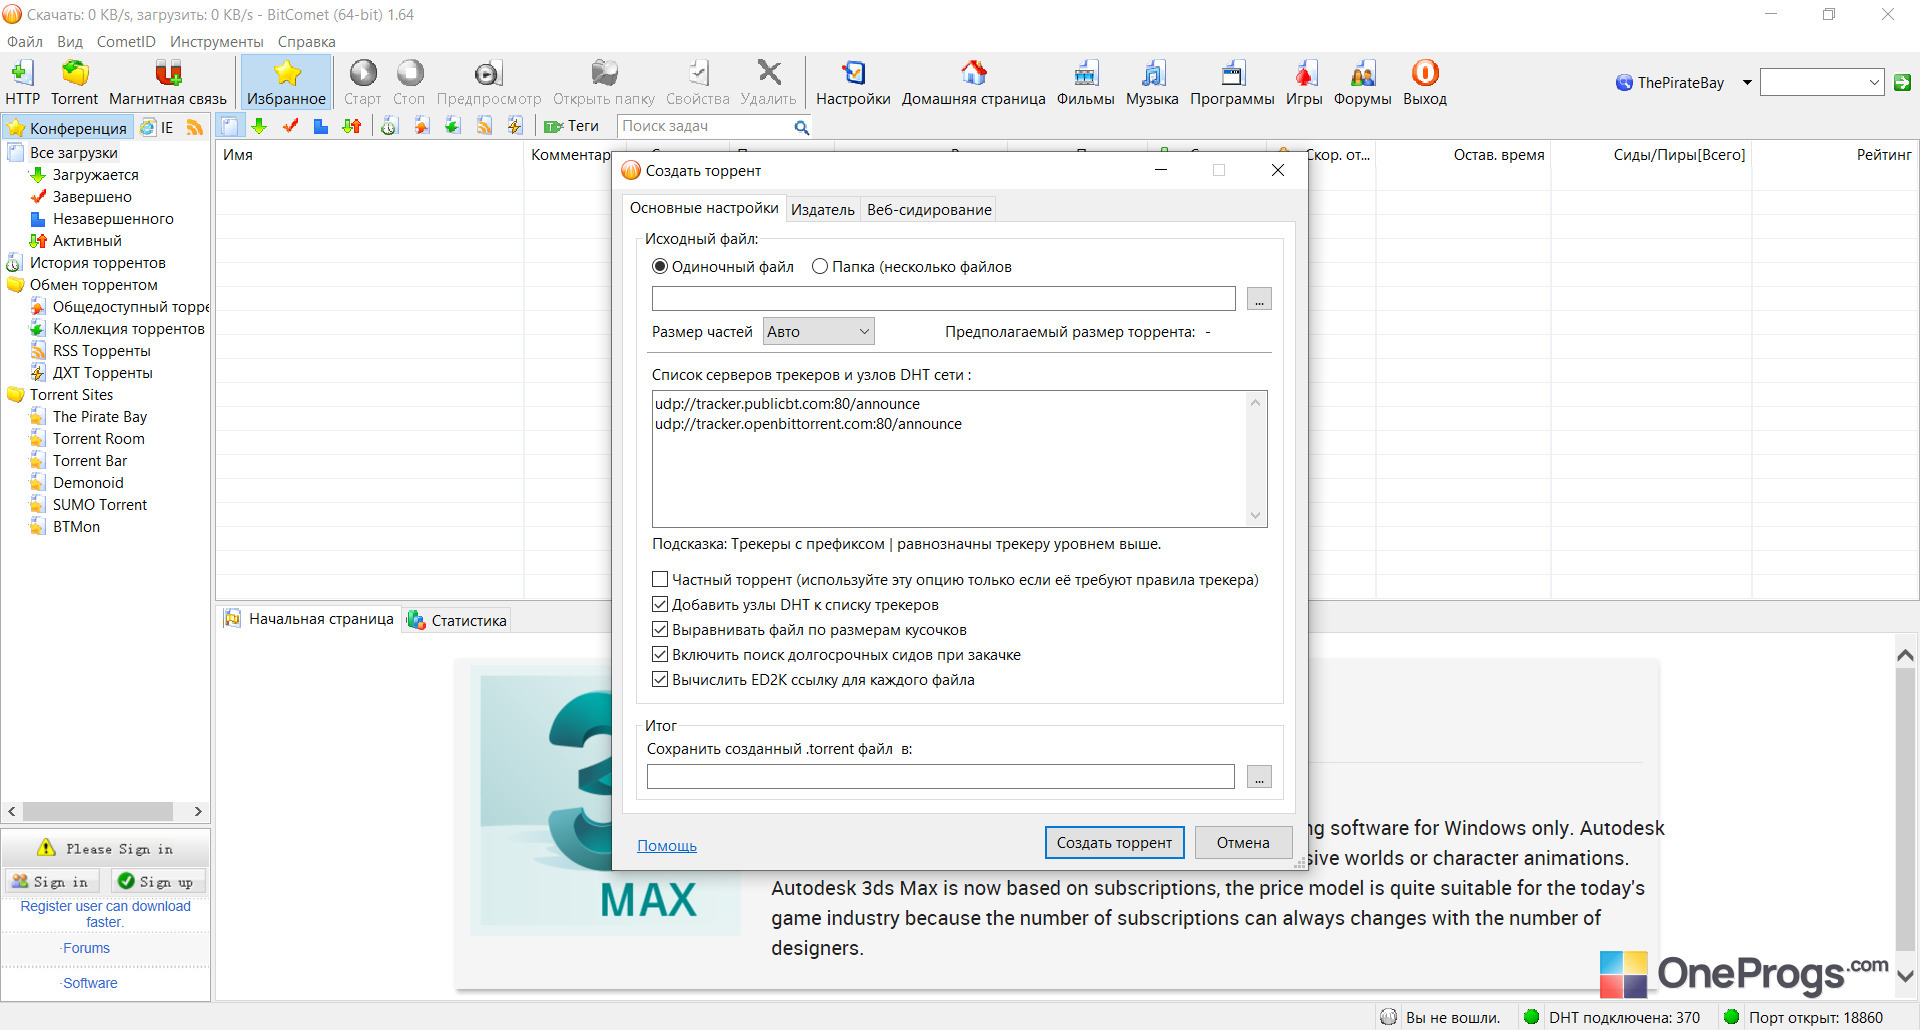Viewport: 1920px width, 1030px height.
Task: Open the Игры games toolbar icon
Action: tap(1304, 82)
